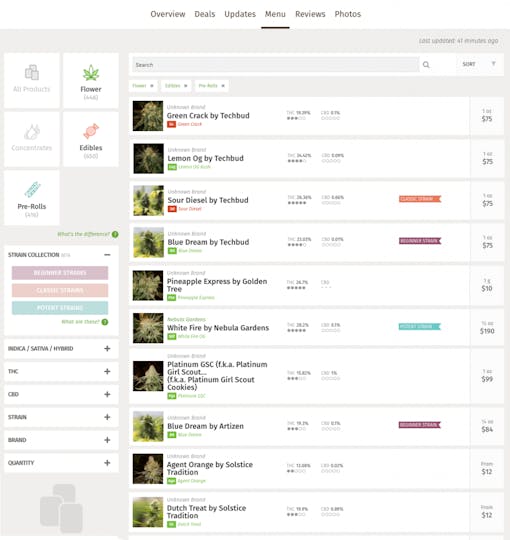Toggle the Flower leaf category

tap(91, 73)
